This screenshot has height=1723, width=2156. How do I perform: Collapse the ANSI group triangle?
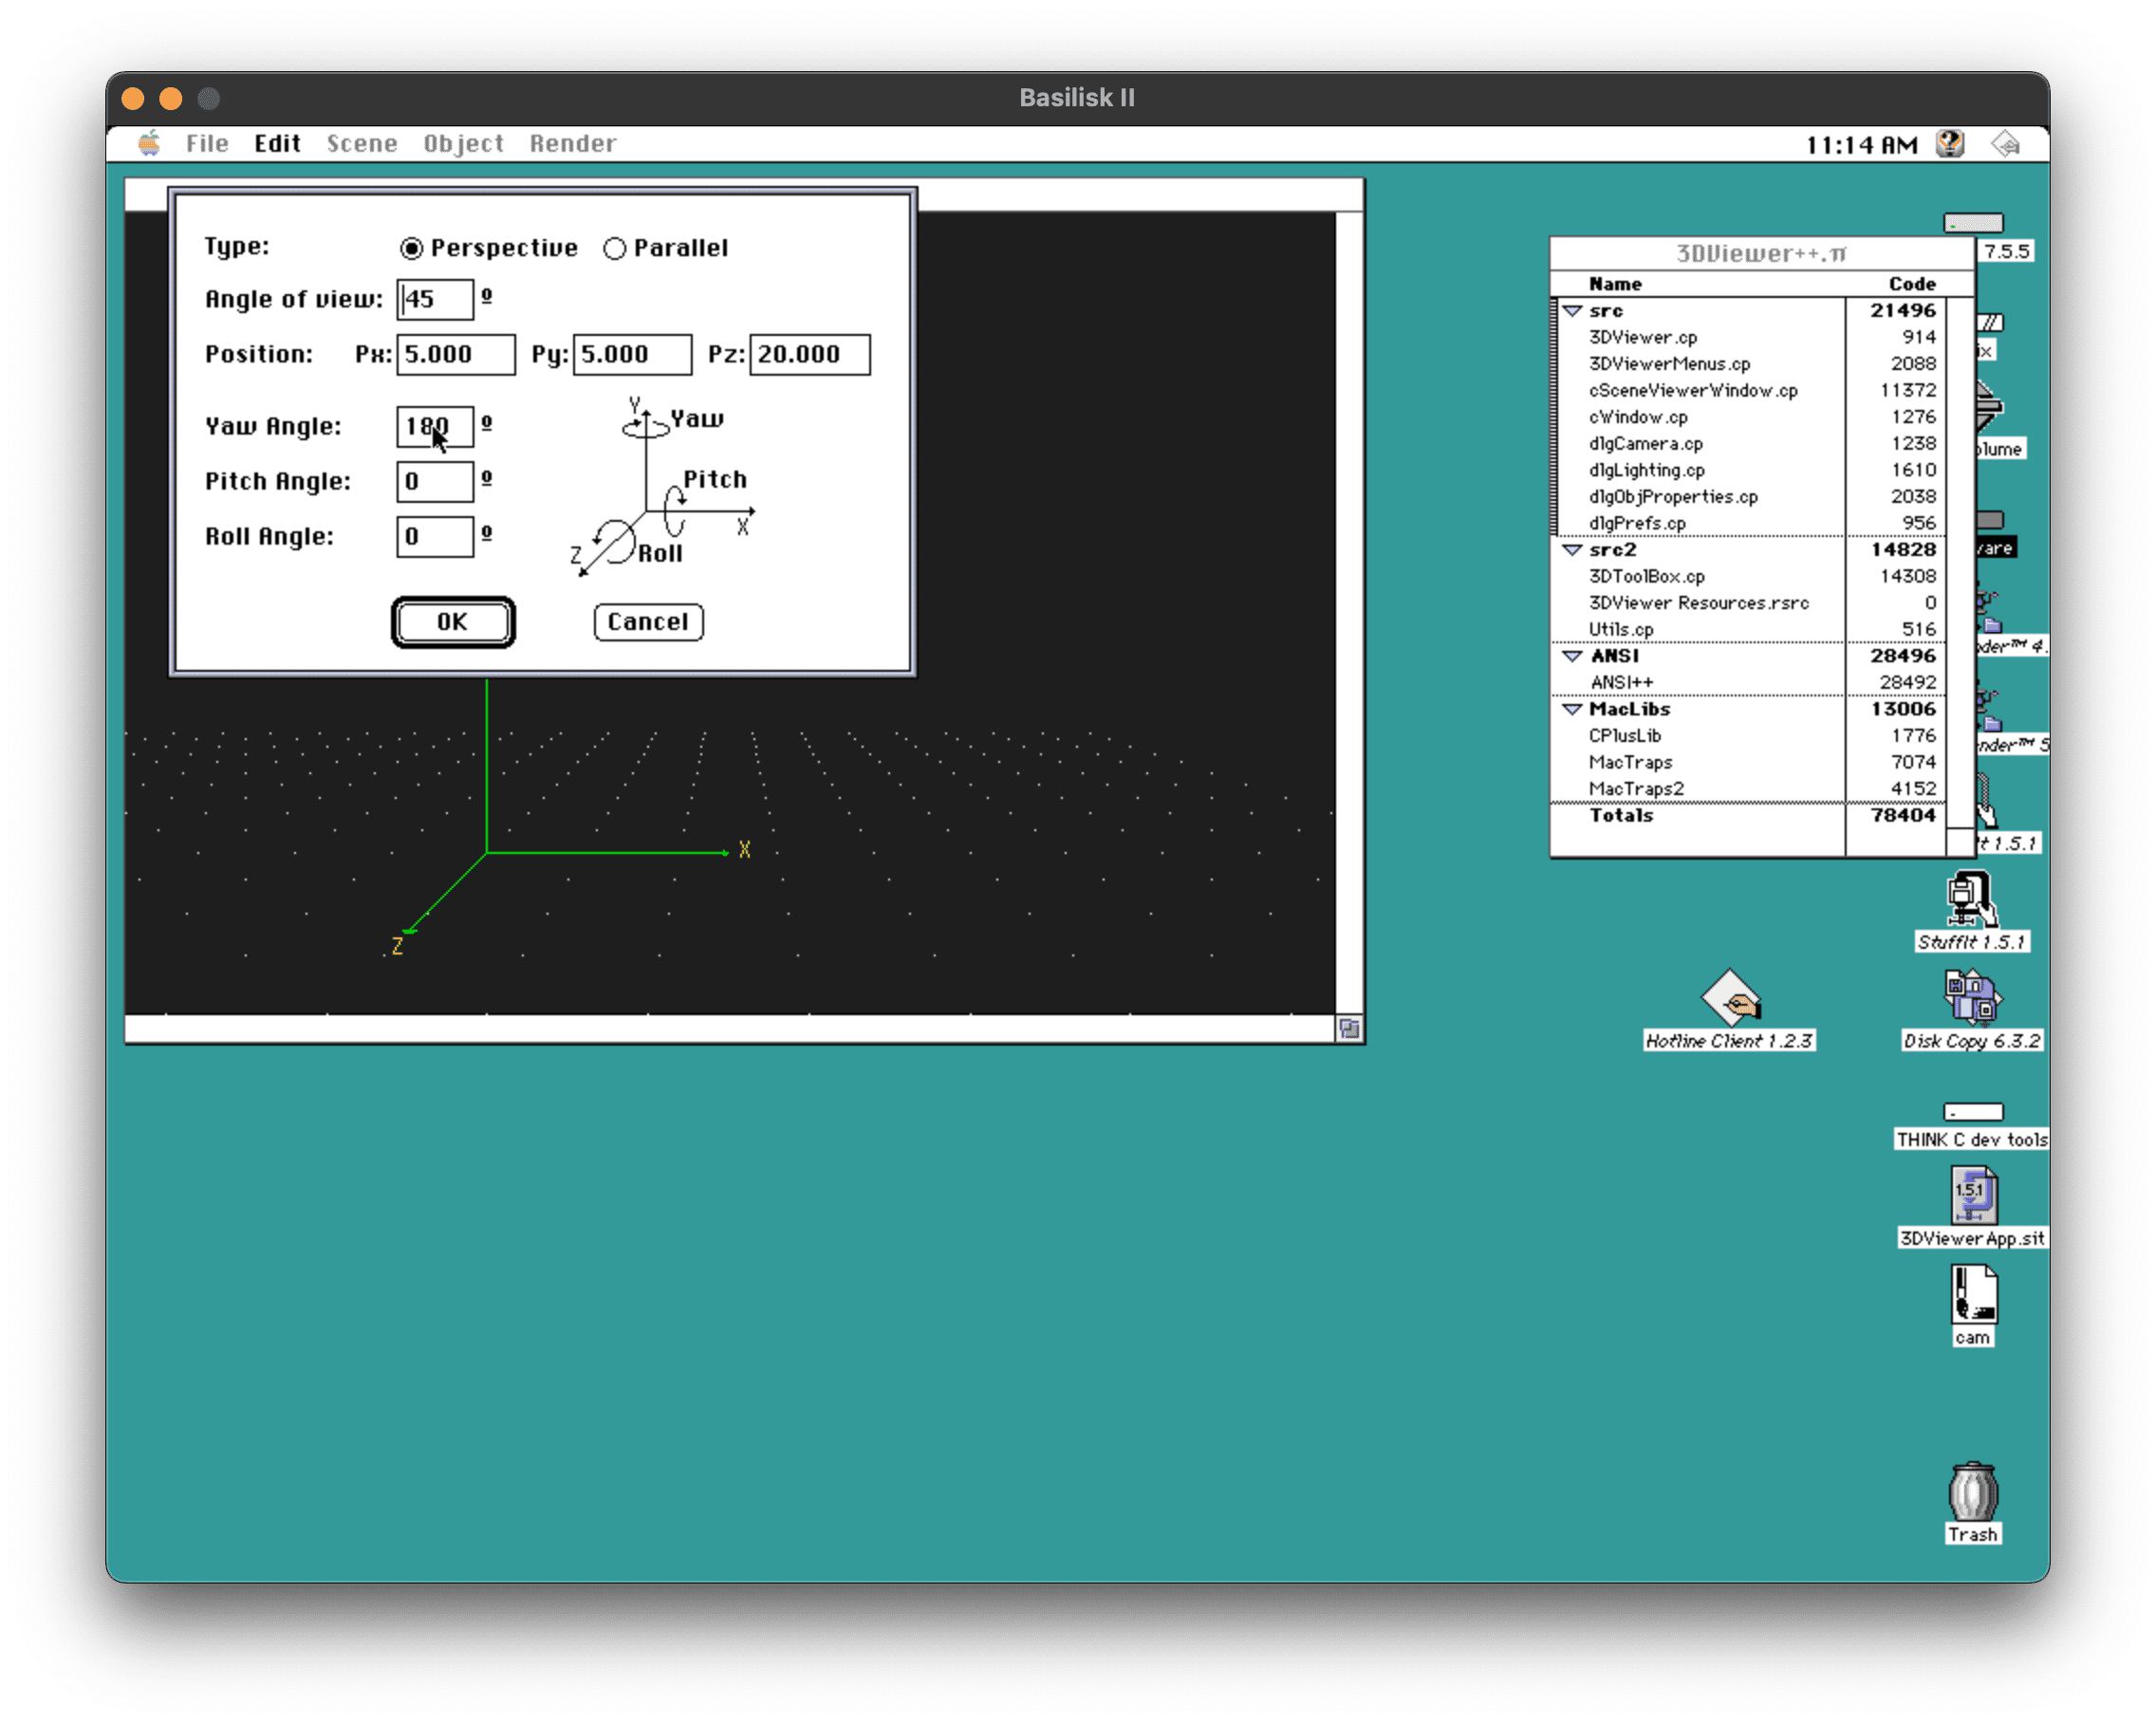[x=1572, y=656]
